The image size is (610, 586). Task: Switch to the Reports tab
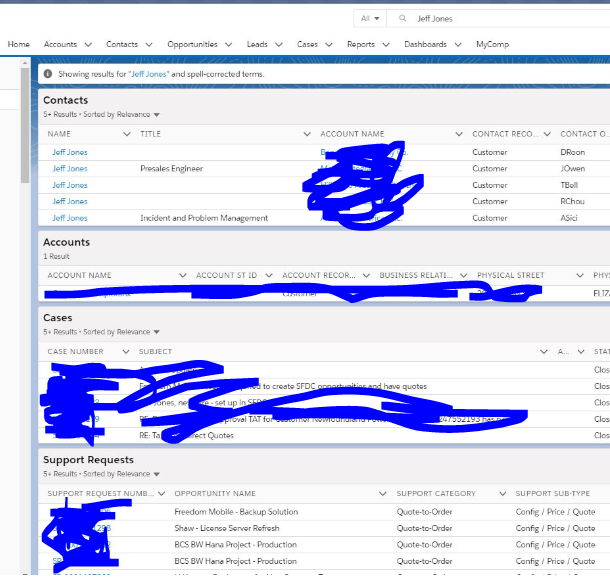360,45
